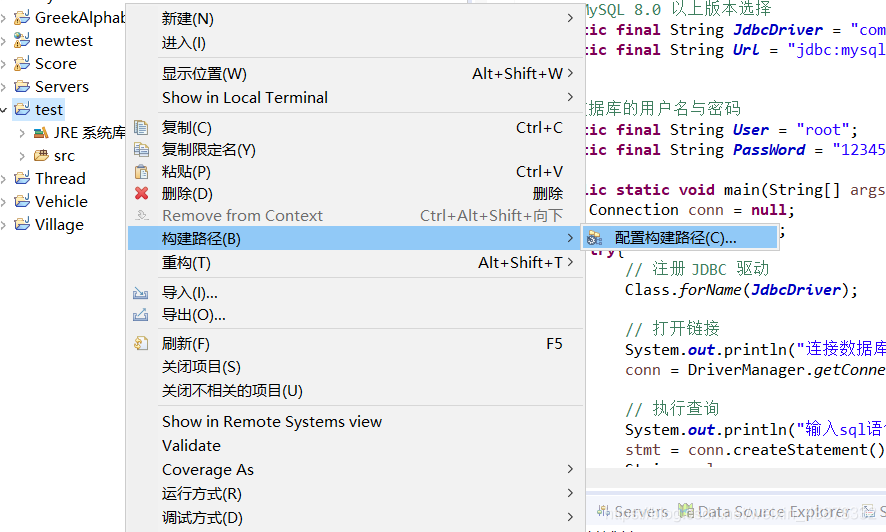The height and width of the screenshot is (532, 886).
Task: Select the test project label
Action: 49,110
